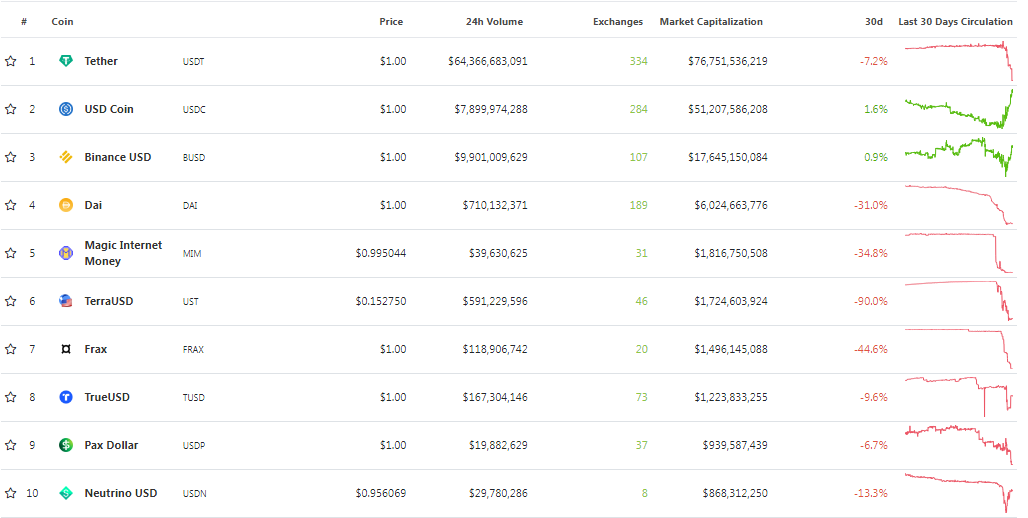1028x518 pixels.
Task: Click TerraUSD price $0.152750
Action: [381, 301]
